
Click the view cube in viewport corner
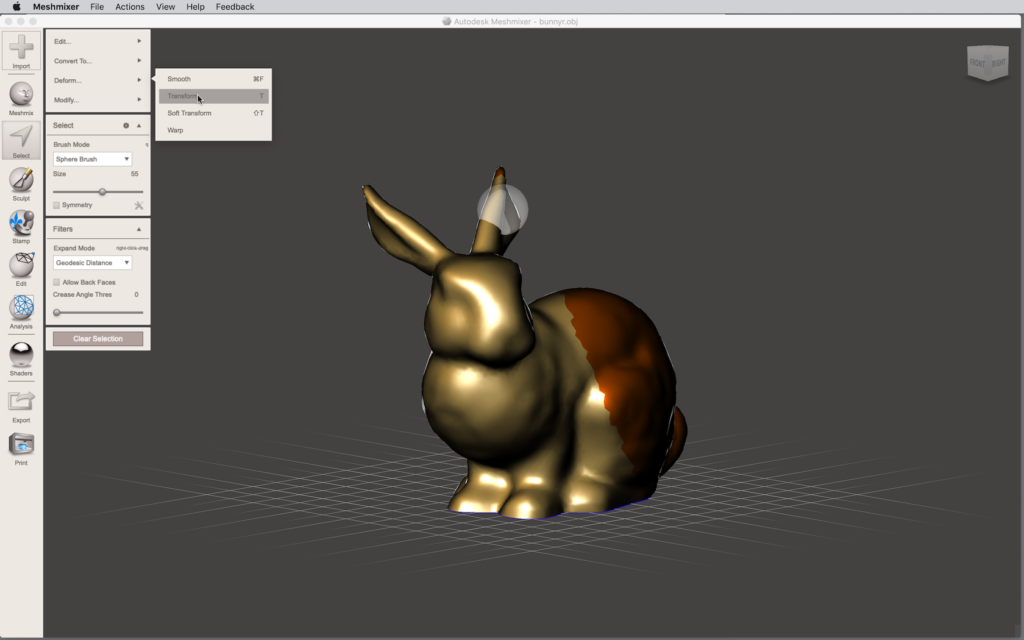[x=987, y=63]
